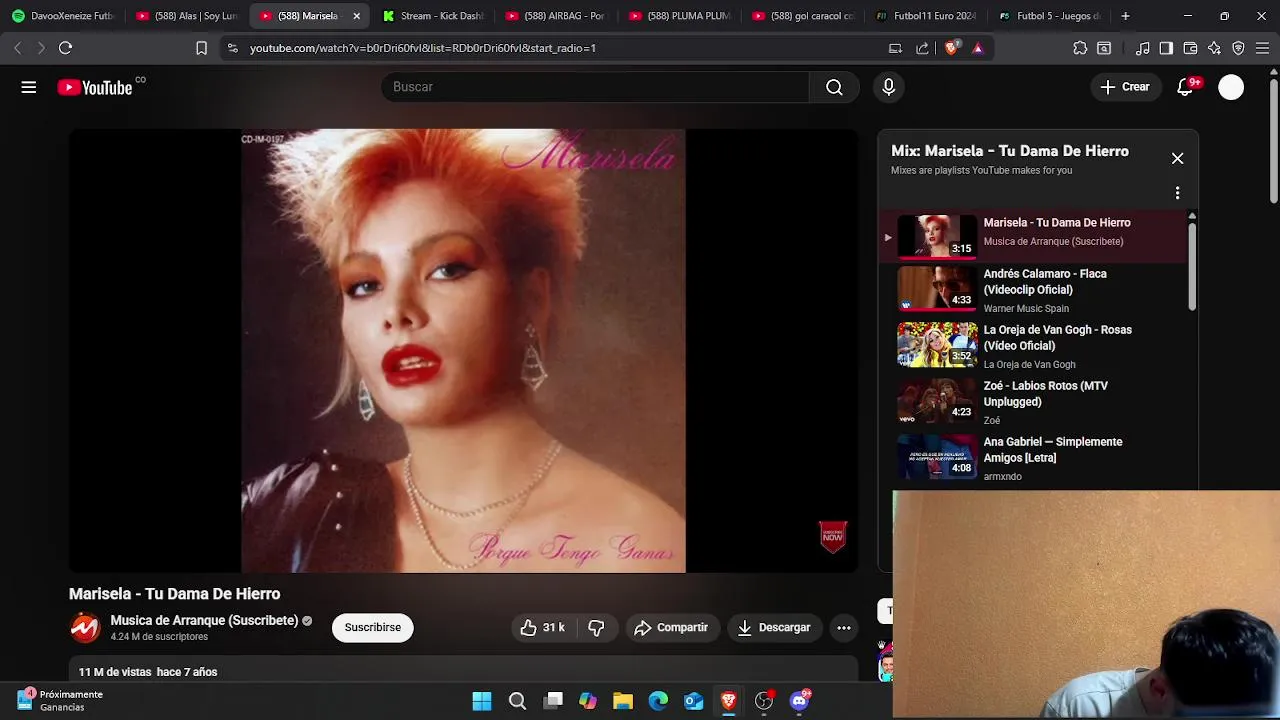Click share icon in address bar

(x=922, y=48)
